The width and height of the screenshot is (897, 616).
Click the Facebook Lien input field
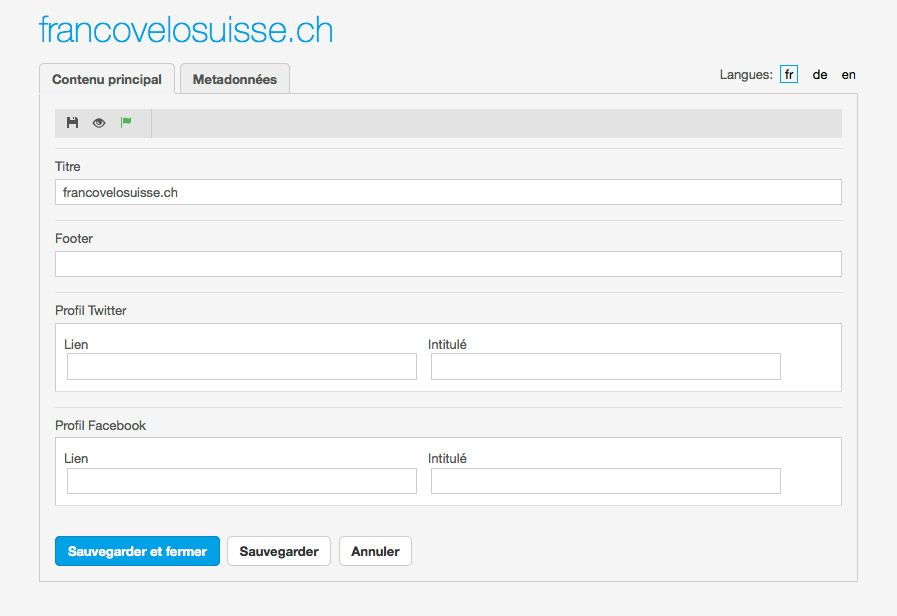(x=242, y=481)
